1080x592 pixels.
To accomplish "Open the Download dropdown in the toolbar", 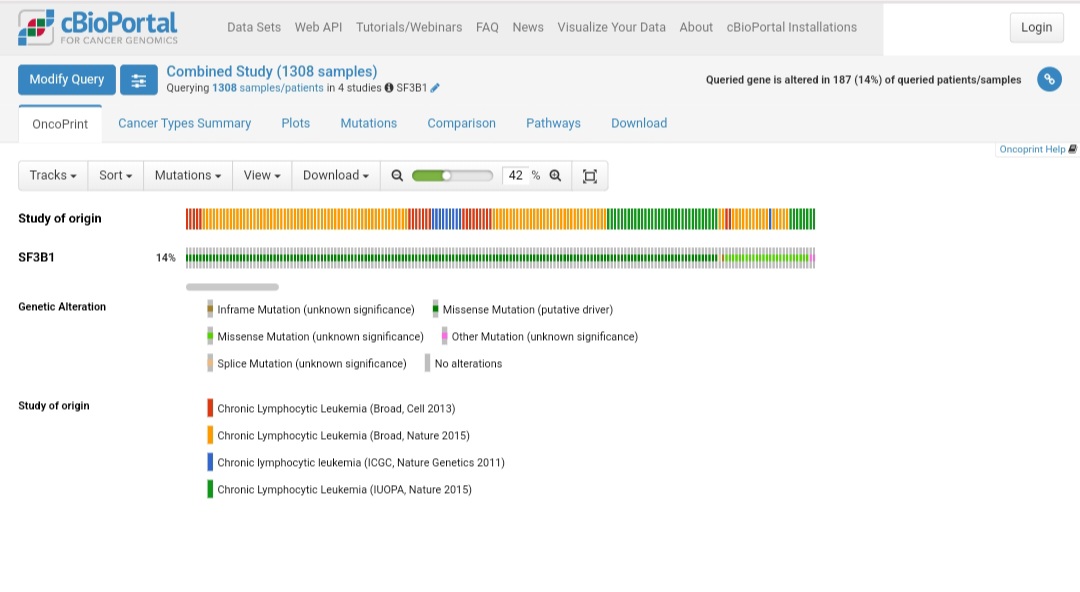I will [334, 175].
